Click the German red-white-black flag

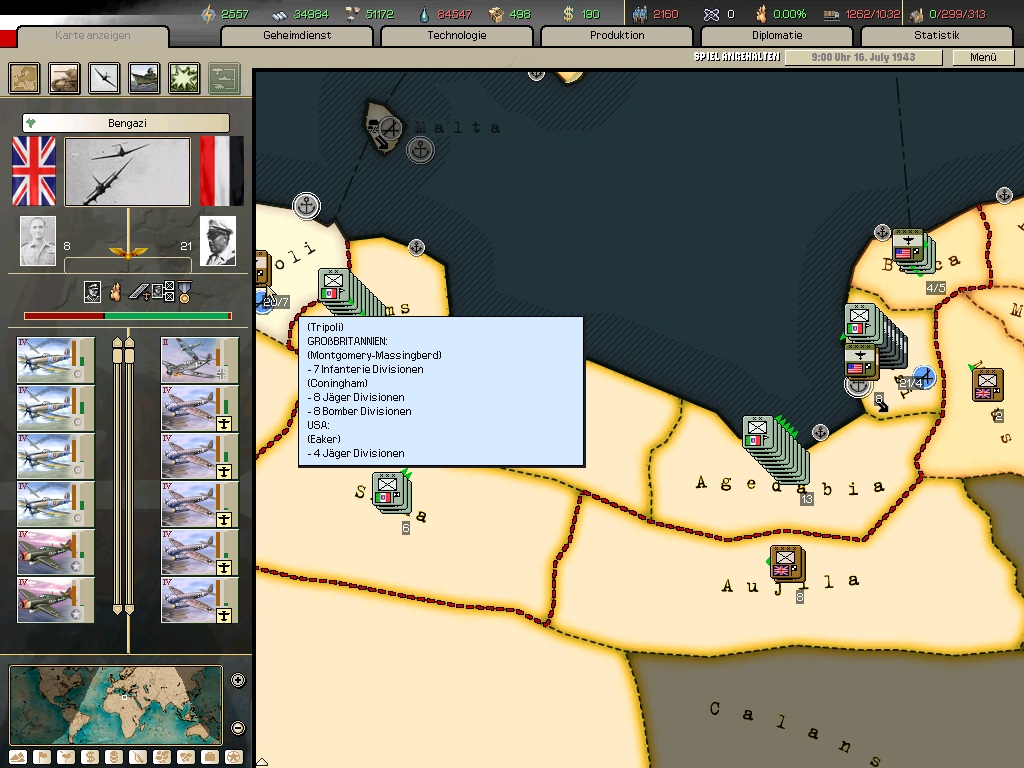pyautogui.click(x=221, y=171)
